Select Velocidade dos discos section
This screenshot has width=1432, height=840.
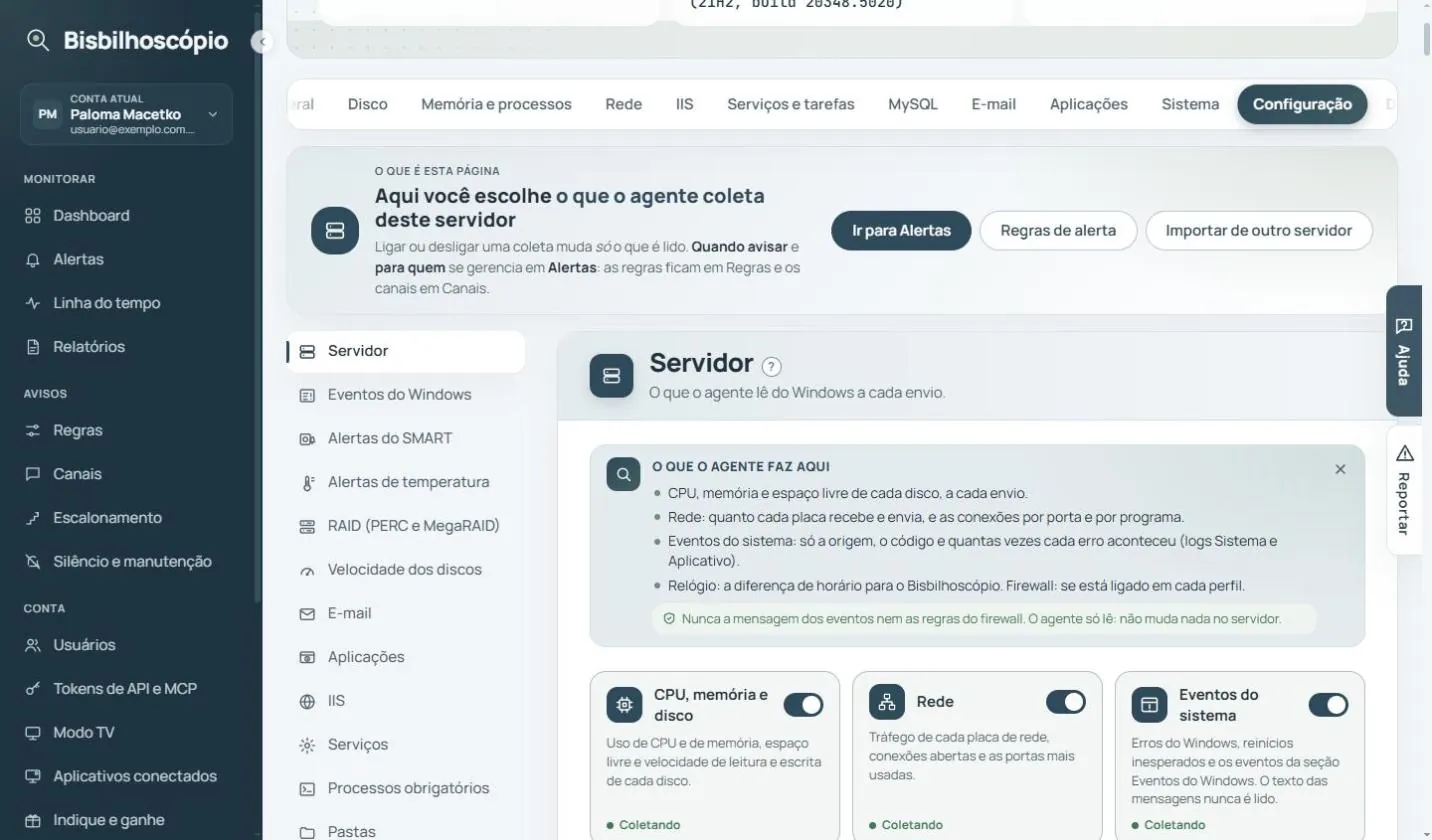(x=406, y=569)
